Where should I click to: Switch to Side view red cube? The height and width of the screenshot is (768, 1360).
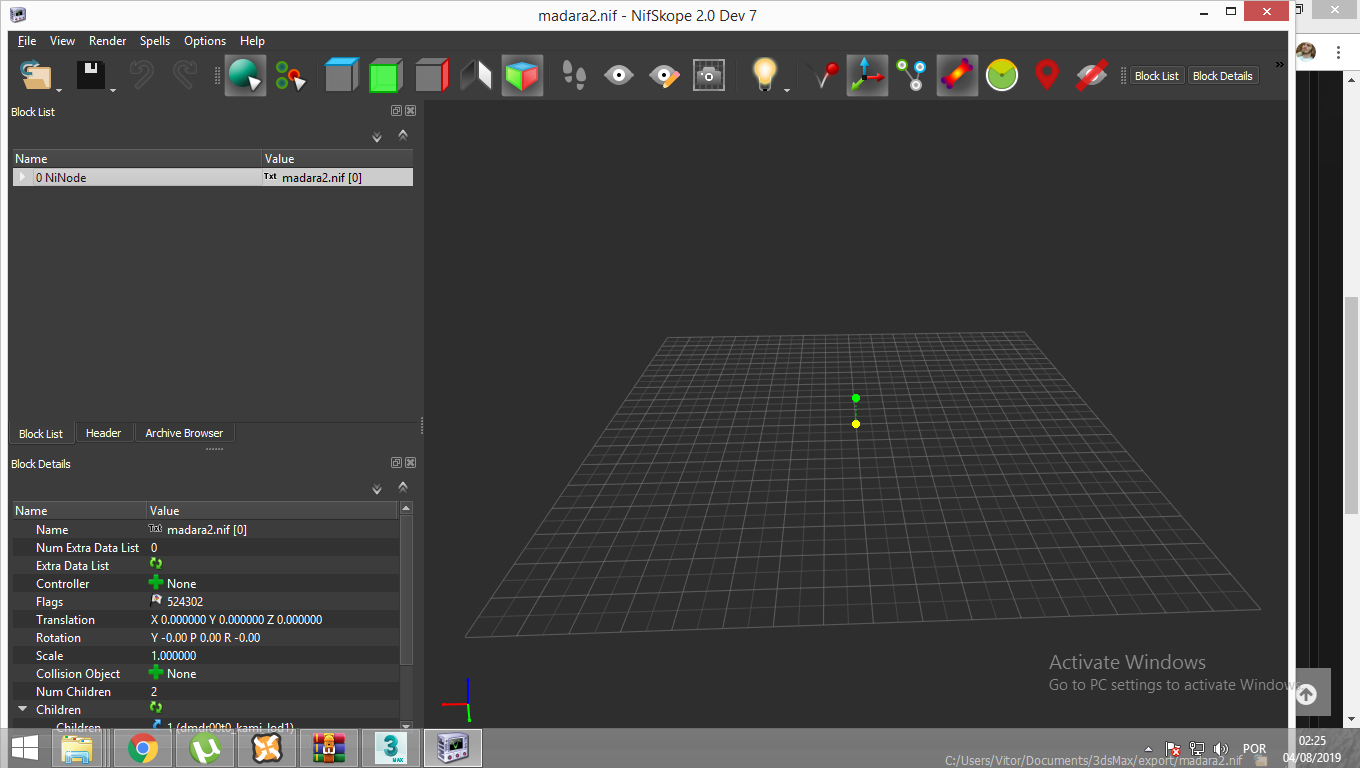[431, 75]
